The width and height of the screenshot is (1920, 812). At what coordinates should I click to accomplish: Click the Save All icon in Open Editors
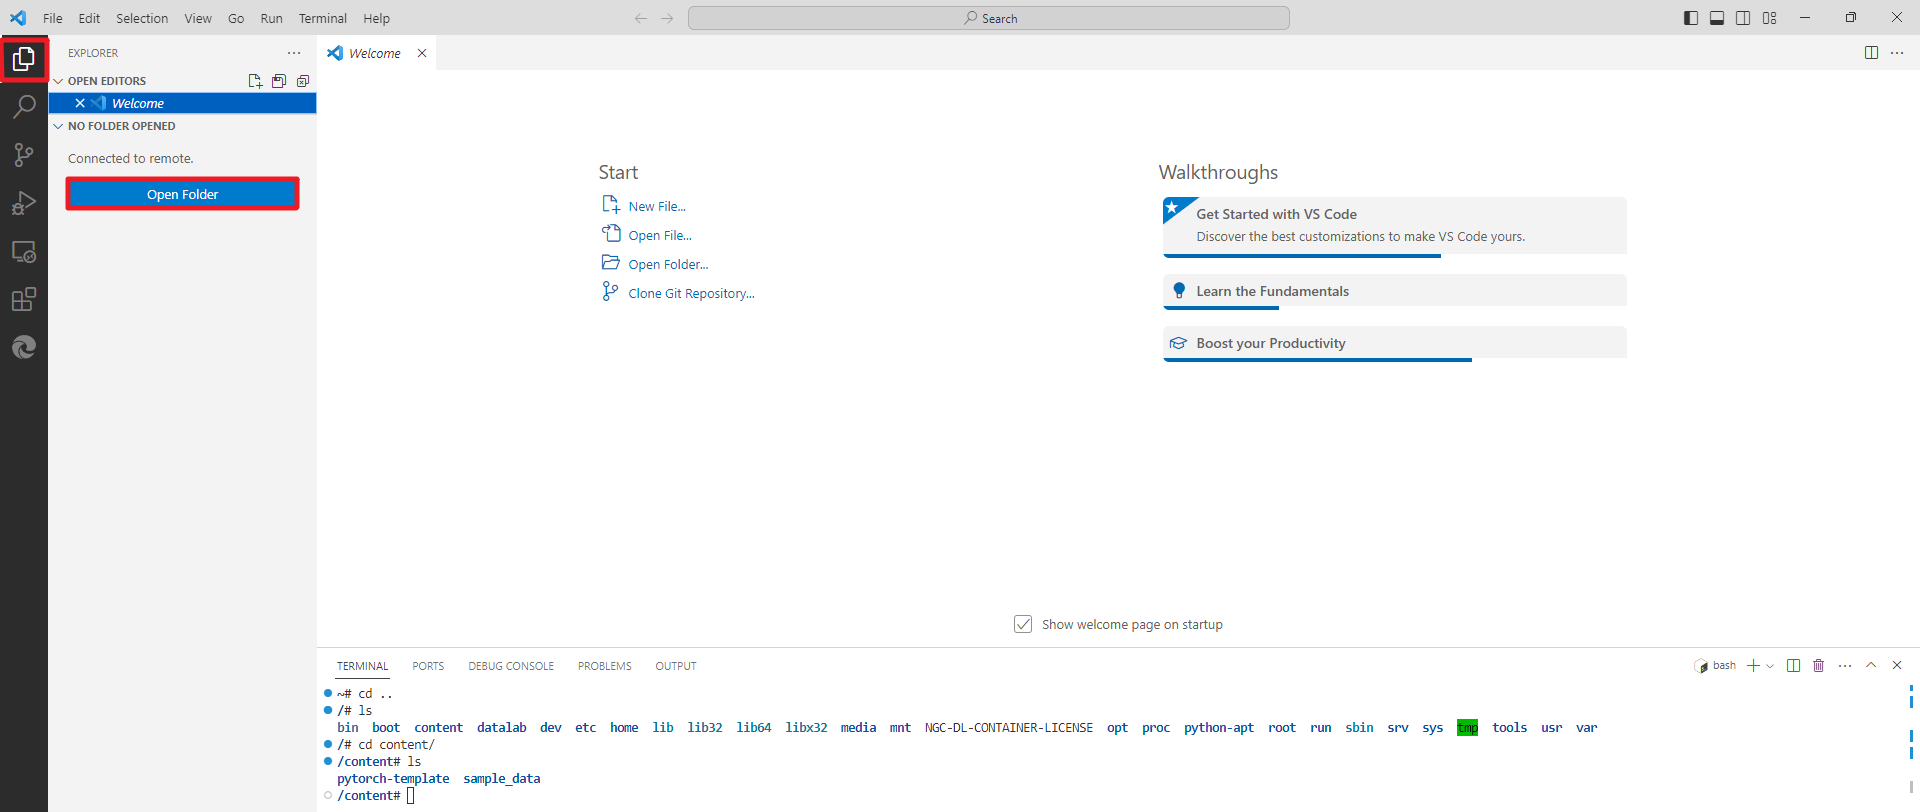pos(279,81)
